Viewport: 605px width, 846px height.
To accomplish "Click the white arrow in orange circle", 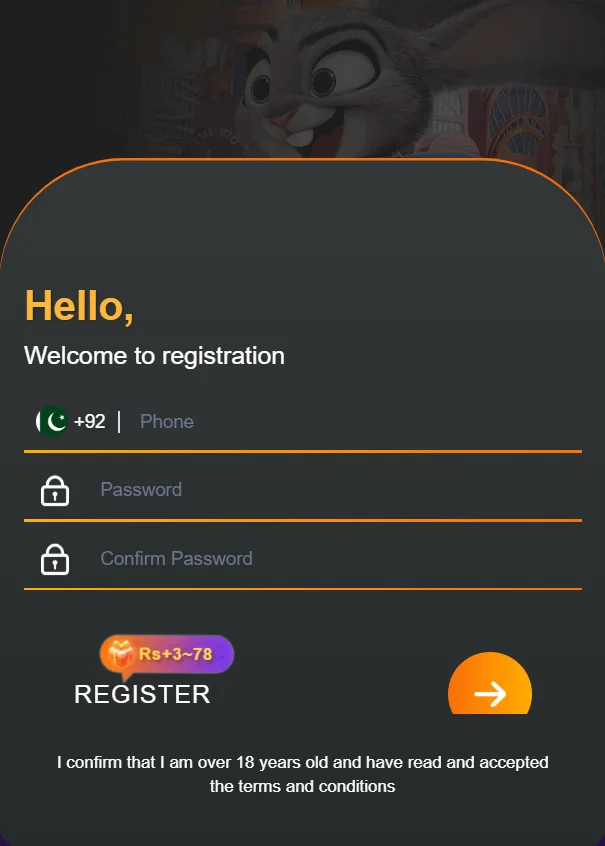I will pyautogui.click(x=490, y=694).
